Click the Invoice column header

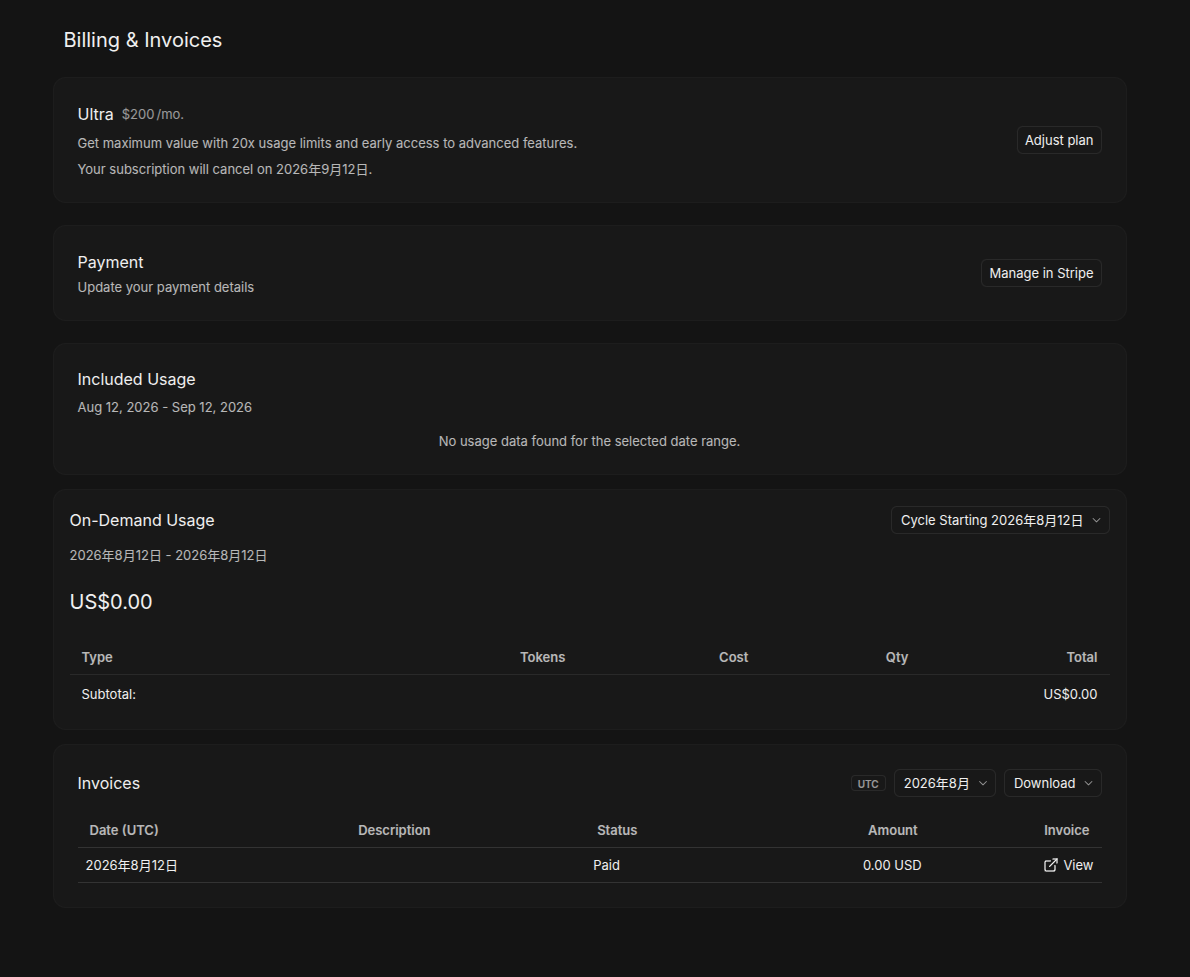tap(1066, 830)
